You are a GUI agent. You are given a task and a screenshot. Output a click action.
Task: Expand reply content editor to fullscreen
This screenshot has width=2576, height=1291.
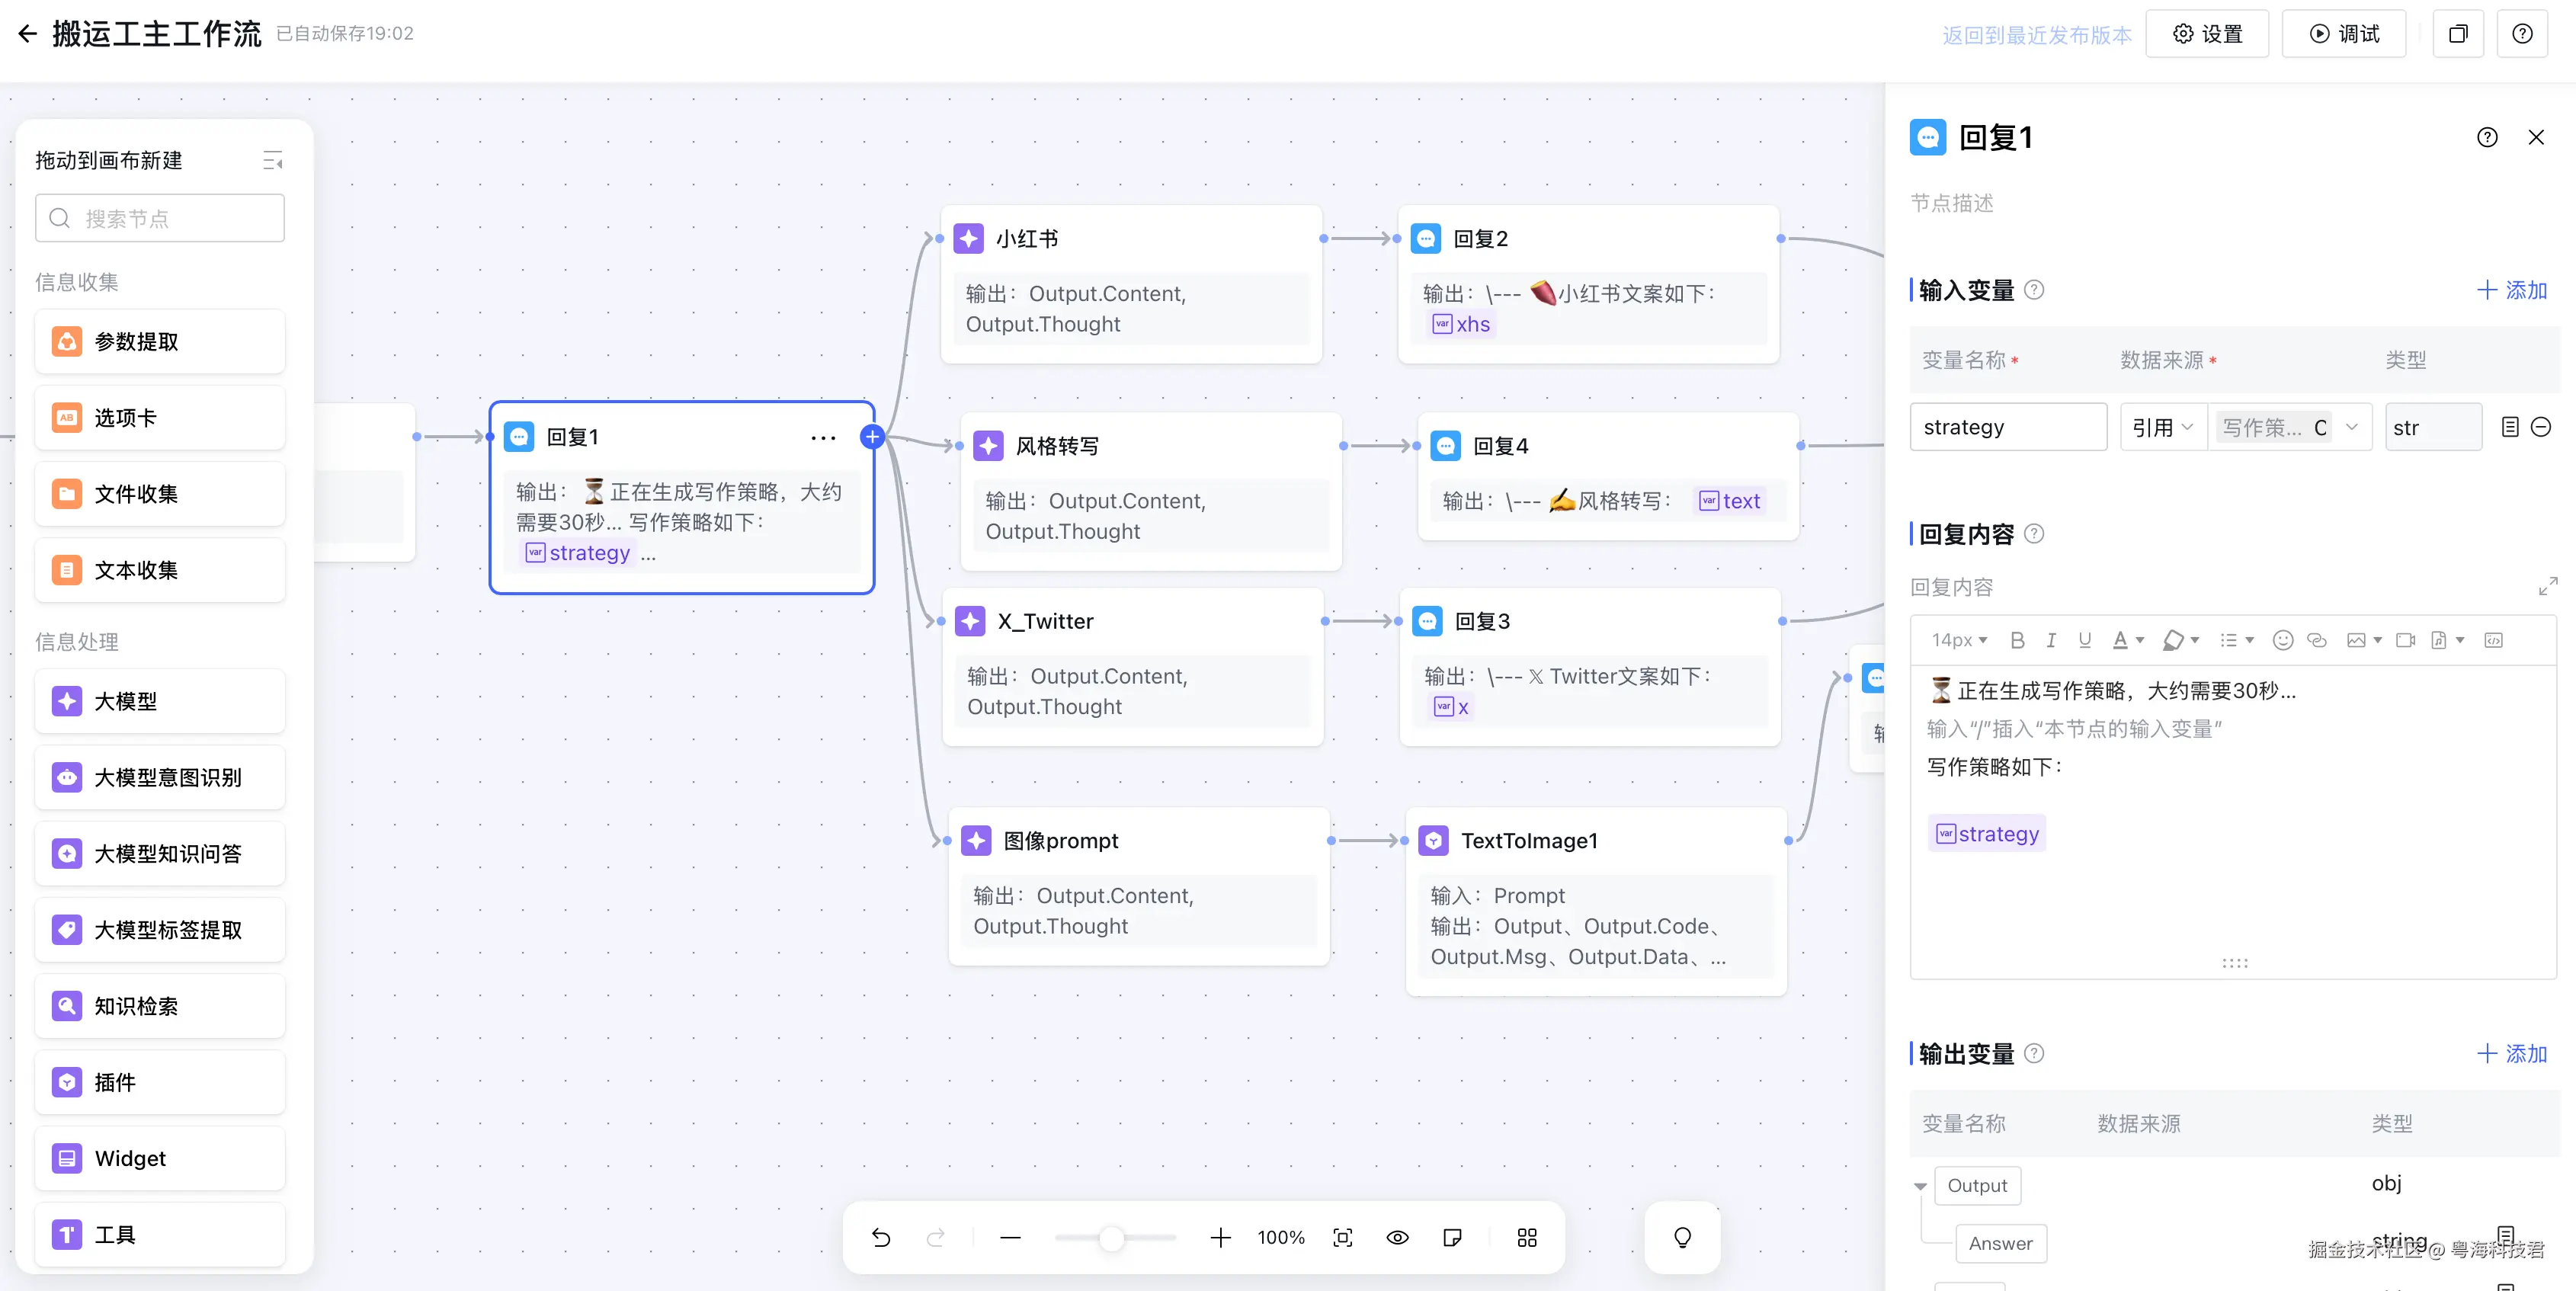point(2547,587)
